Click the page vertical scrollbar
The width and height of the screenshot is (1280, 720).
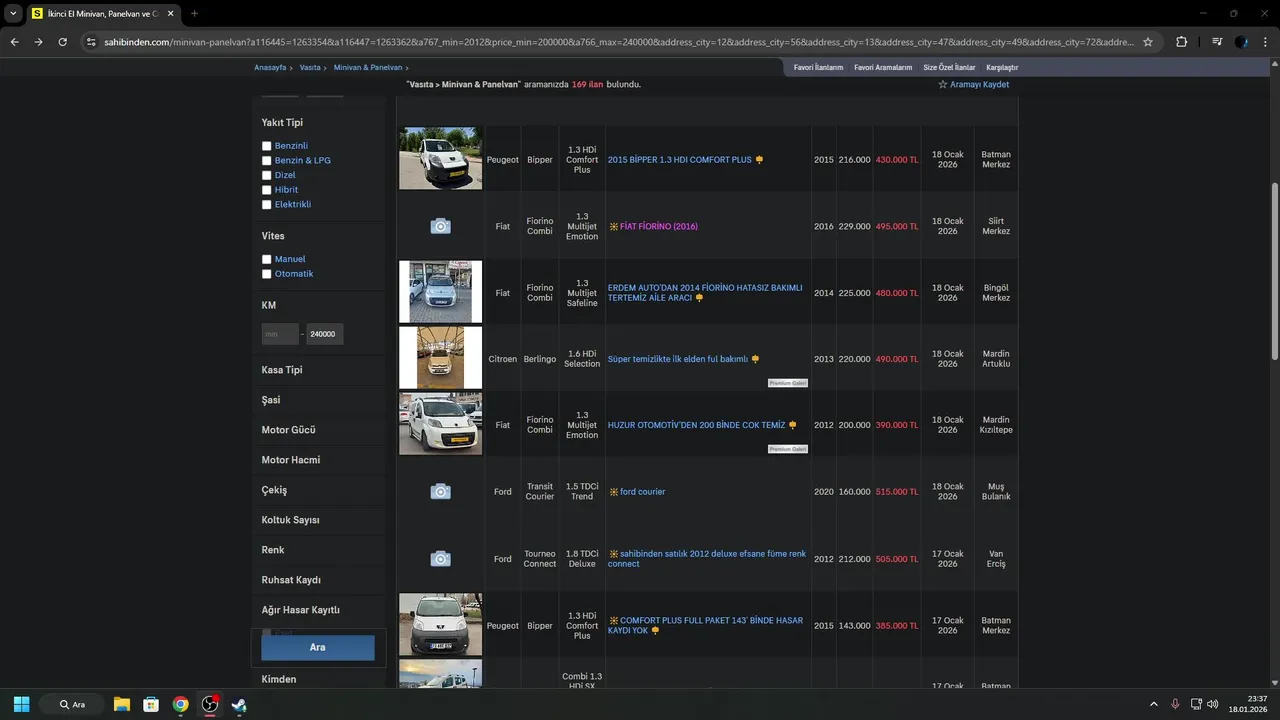pos(1274,270)
